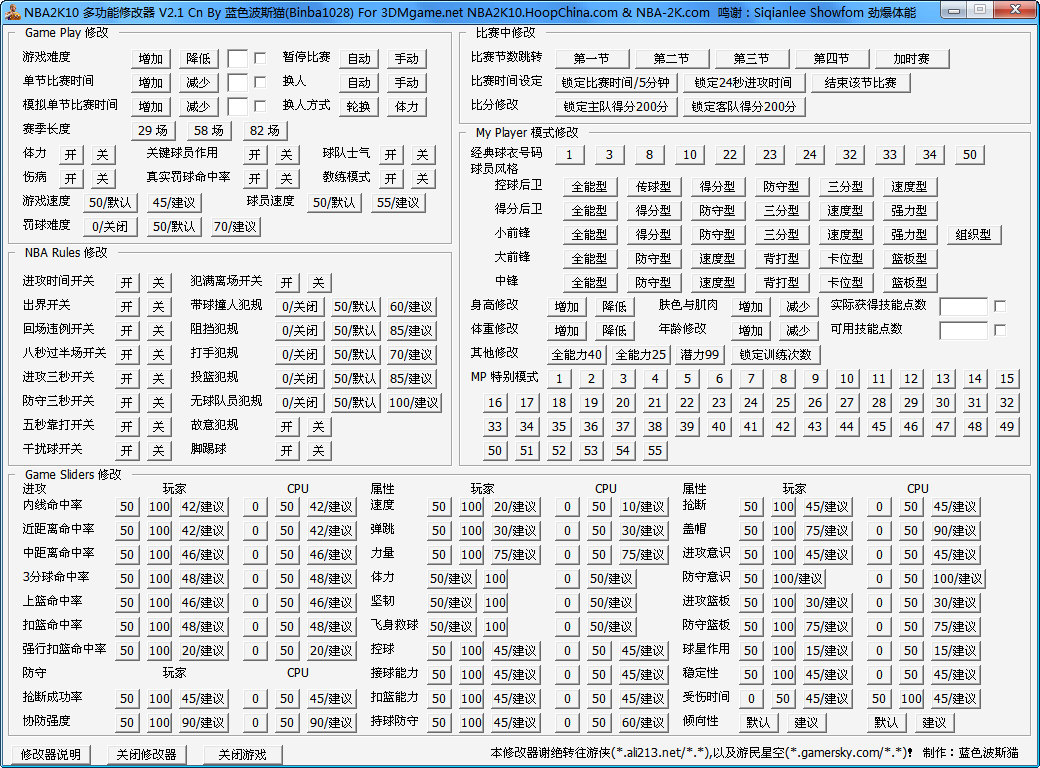This screenshot has width=1040, height=768.
Task: Select the 轮换 substitution mode
Action: pyautogui.click(x=358, y=106)
